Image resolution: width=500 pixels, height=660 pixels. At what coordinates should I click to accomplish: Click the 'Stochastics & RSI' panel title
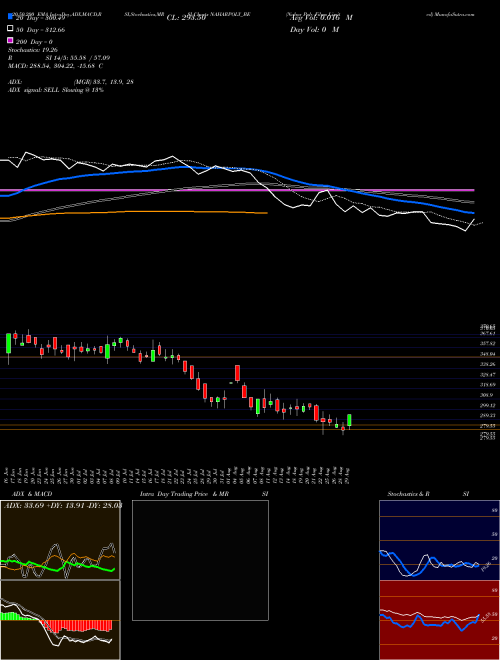tap(428, 494)
